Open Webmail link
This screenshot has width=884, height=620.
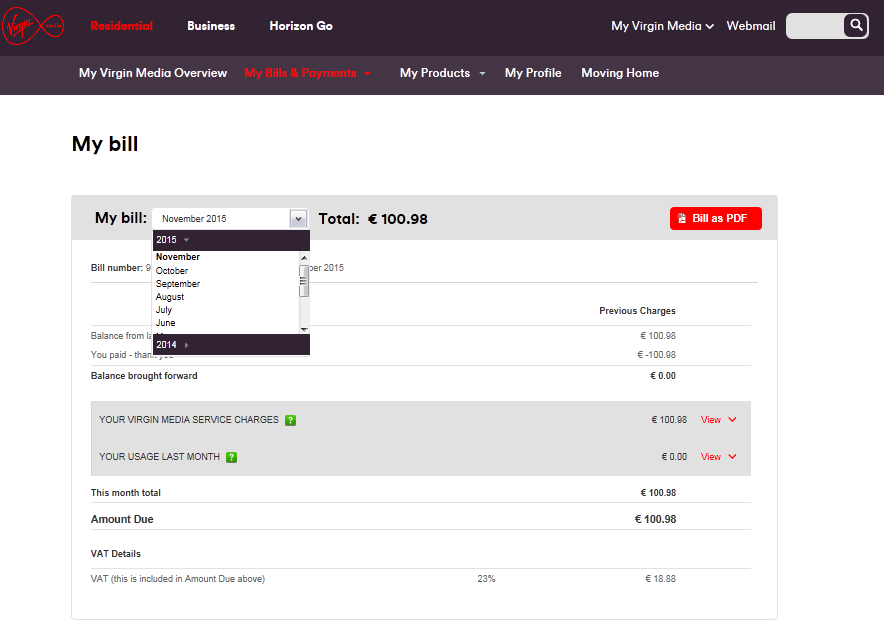pos(751,26)
